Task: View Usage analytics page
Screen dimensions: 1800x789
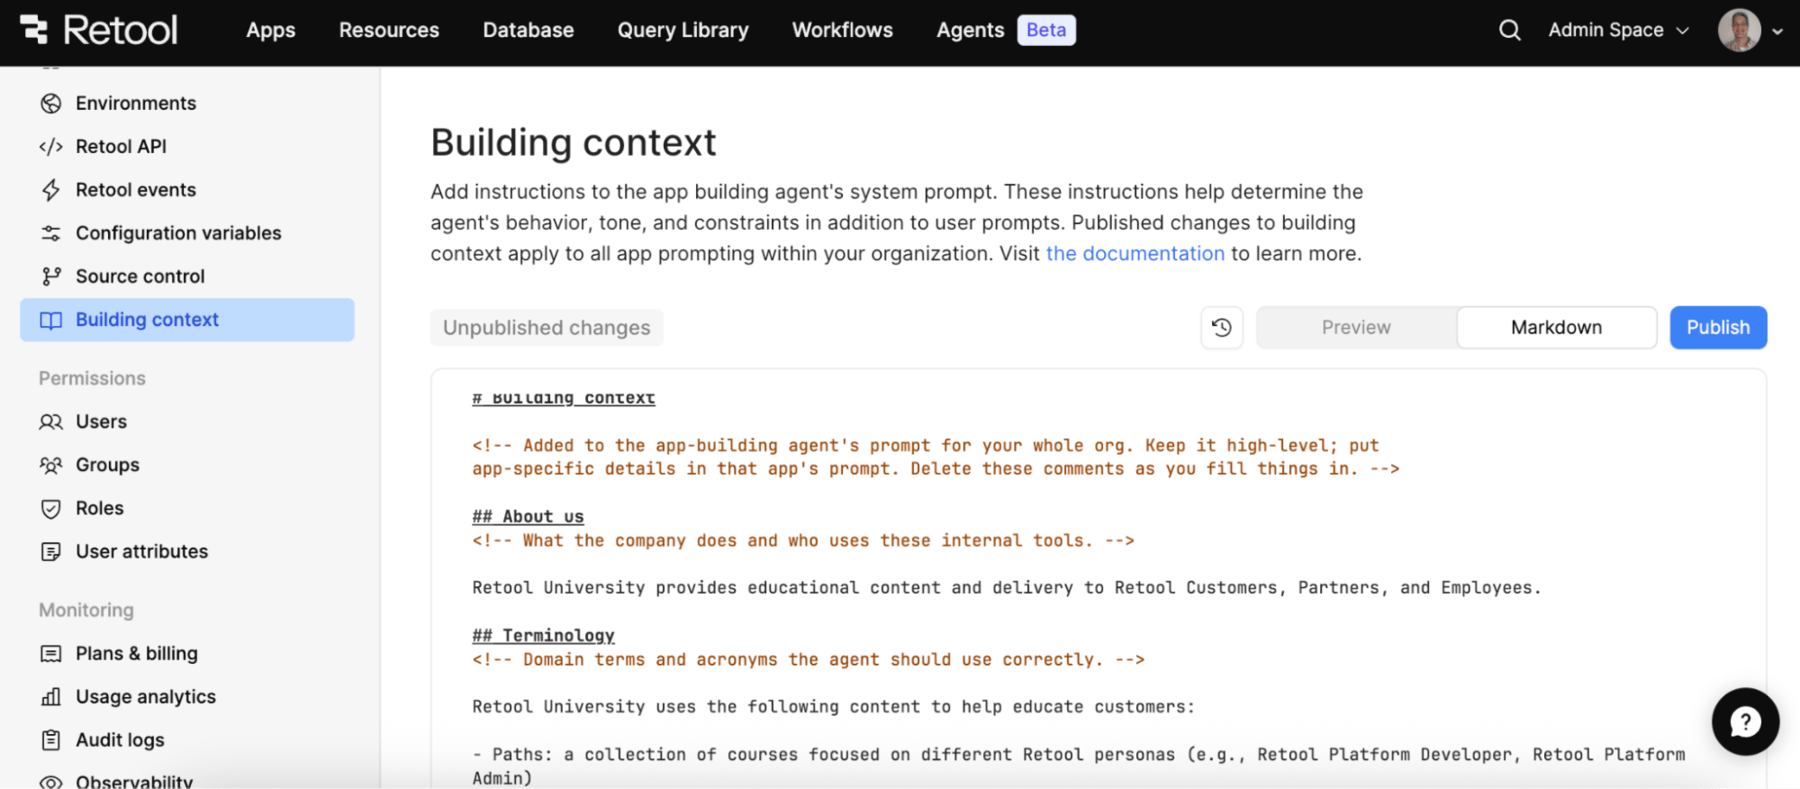Action: [146, 697]
